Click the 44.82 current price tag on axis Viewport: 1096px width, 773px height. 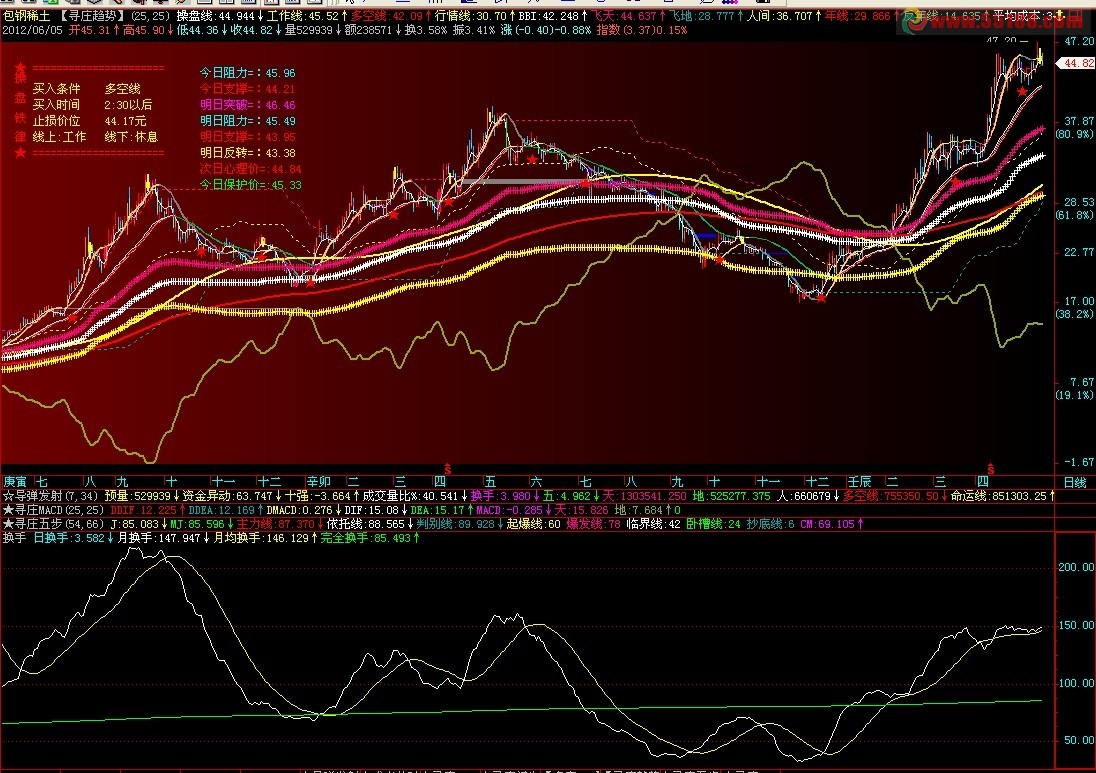coord(1077,63)
